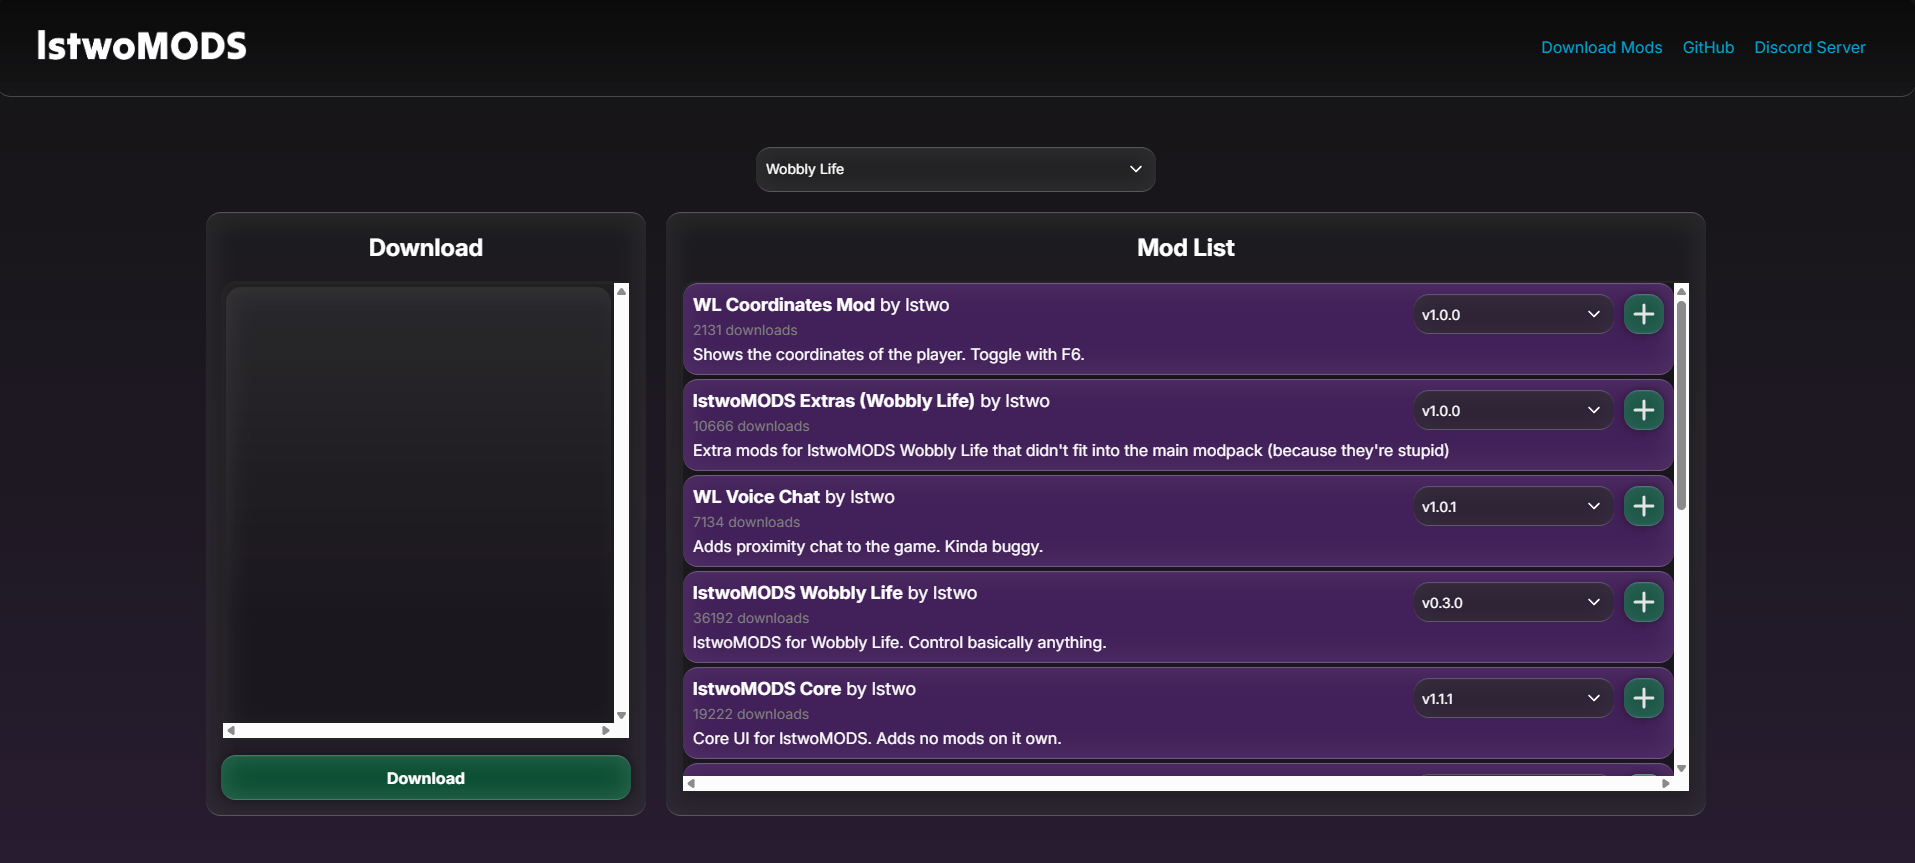Click description 'Adds proximity chat to the game'
The height and width of the screenshot is (863, 1915).
tap(868, 546)
